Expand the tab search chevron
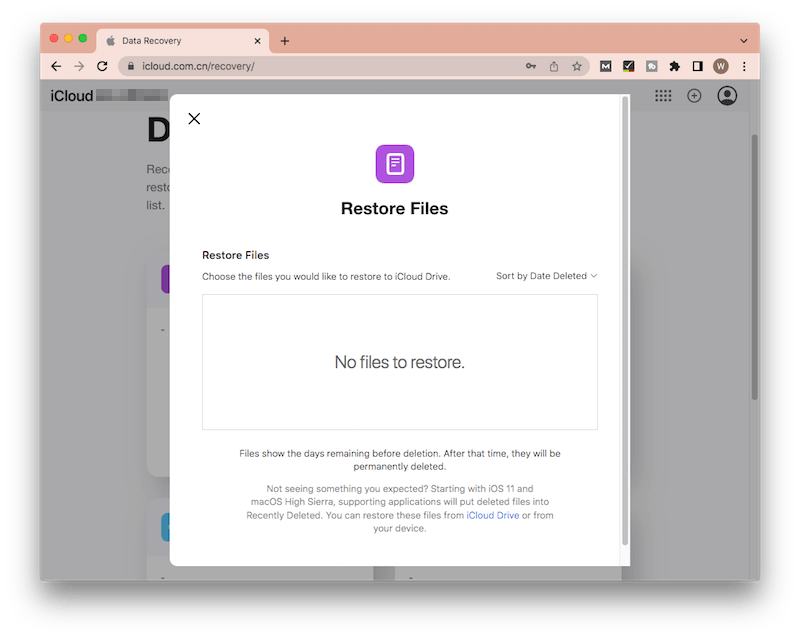The width and height of the screenshot is (800, 638). click(744, 41)
